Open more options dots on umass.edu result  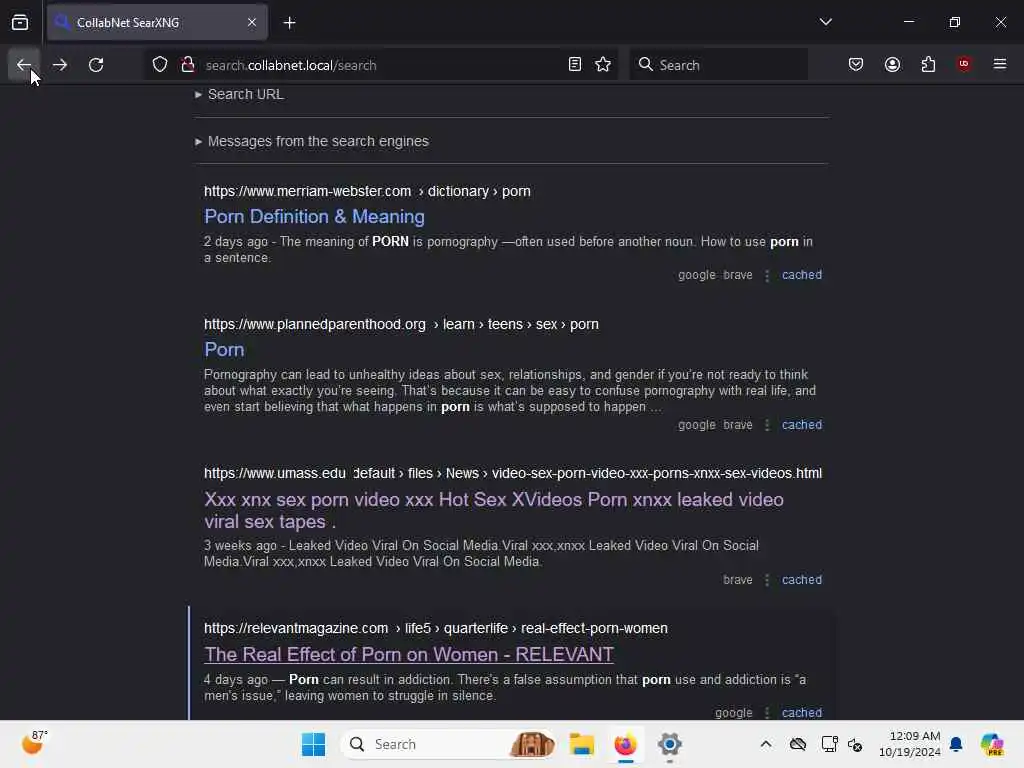coord(767,581)
